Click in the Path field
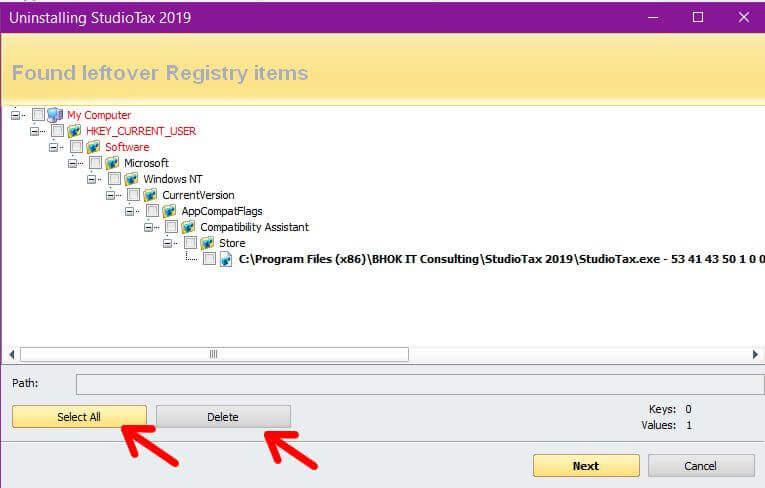Viewport: 765px width, 488px height. pos(420,385)
